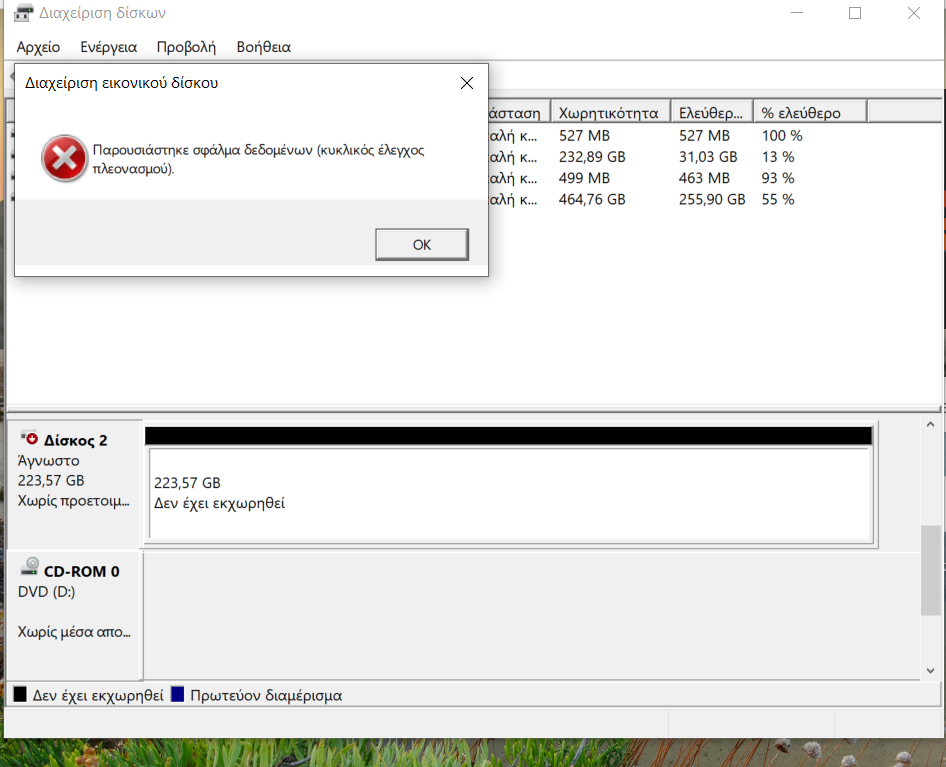The width and height of the screenshot is (946, 767).
Task: Click the 31,03 GB free space value
Action: coord(708,157)
